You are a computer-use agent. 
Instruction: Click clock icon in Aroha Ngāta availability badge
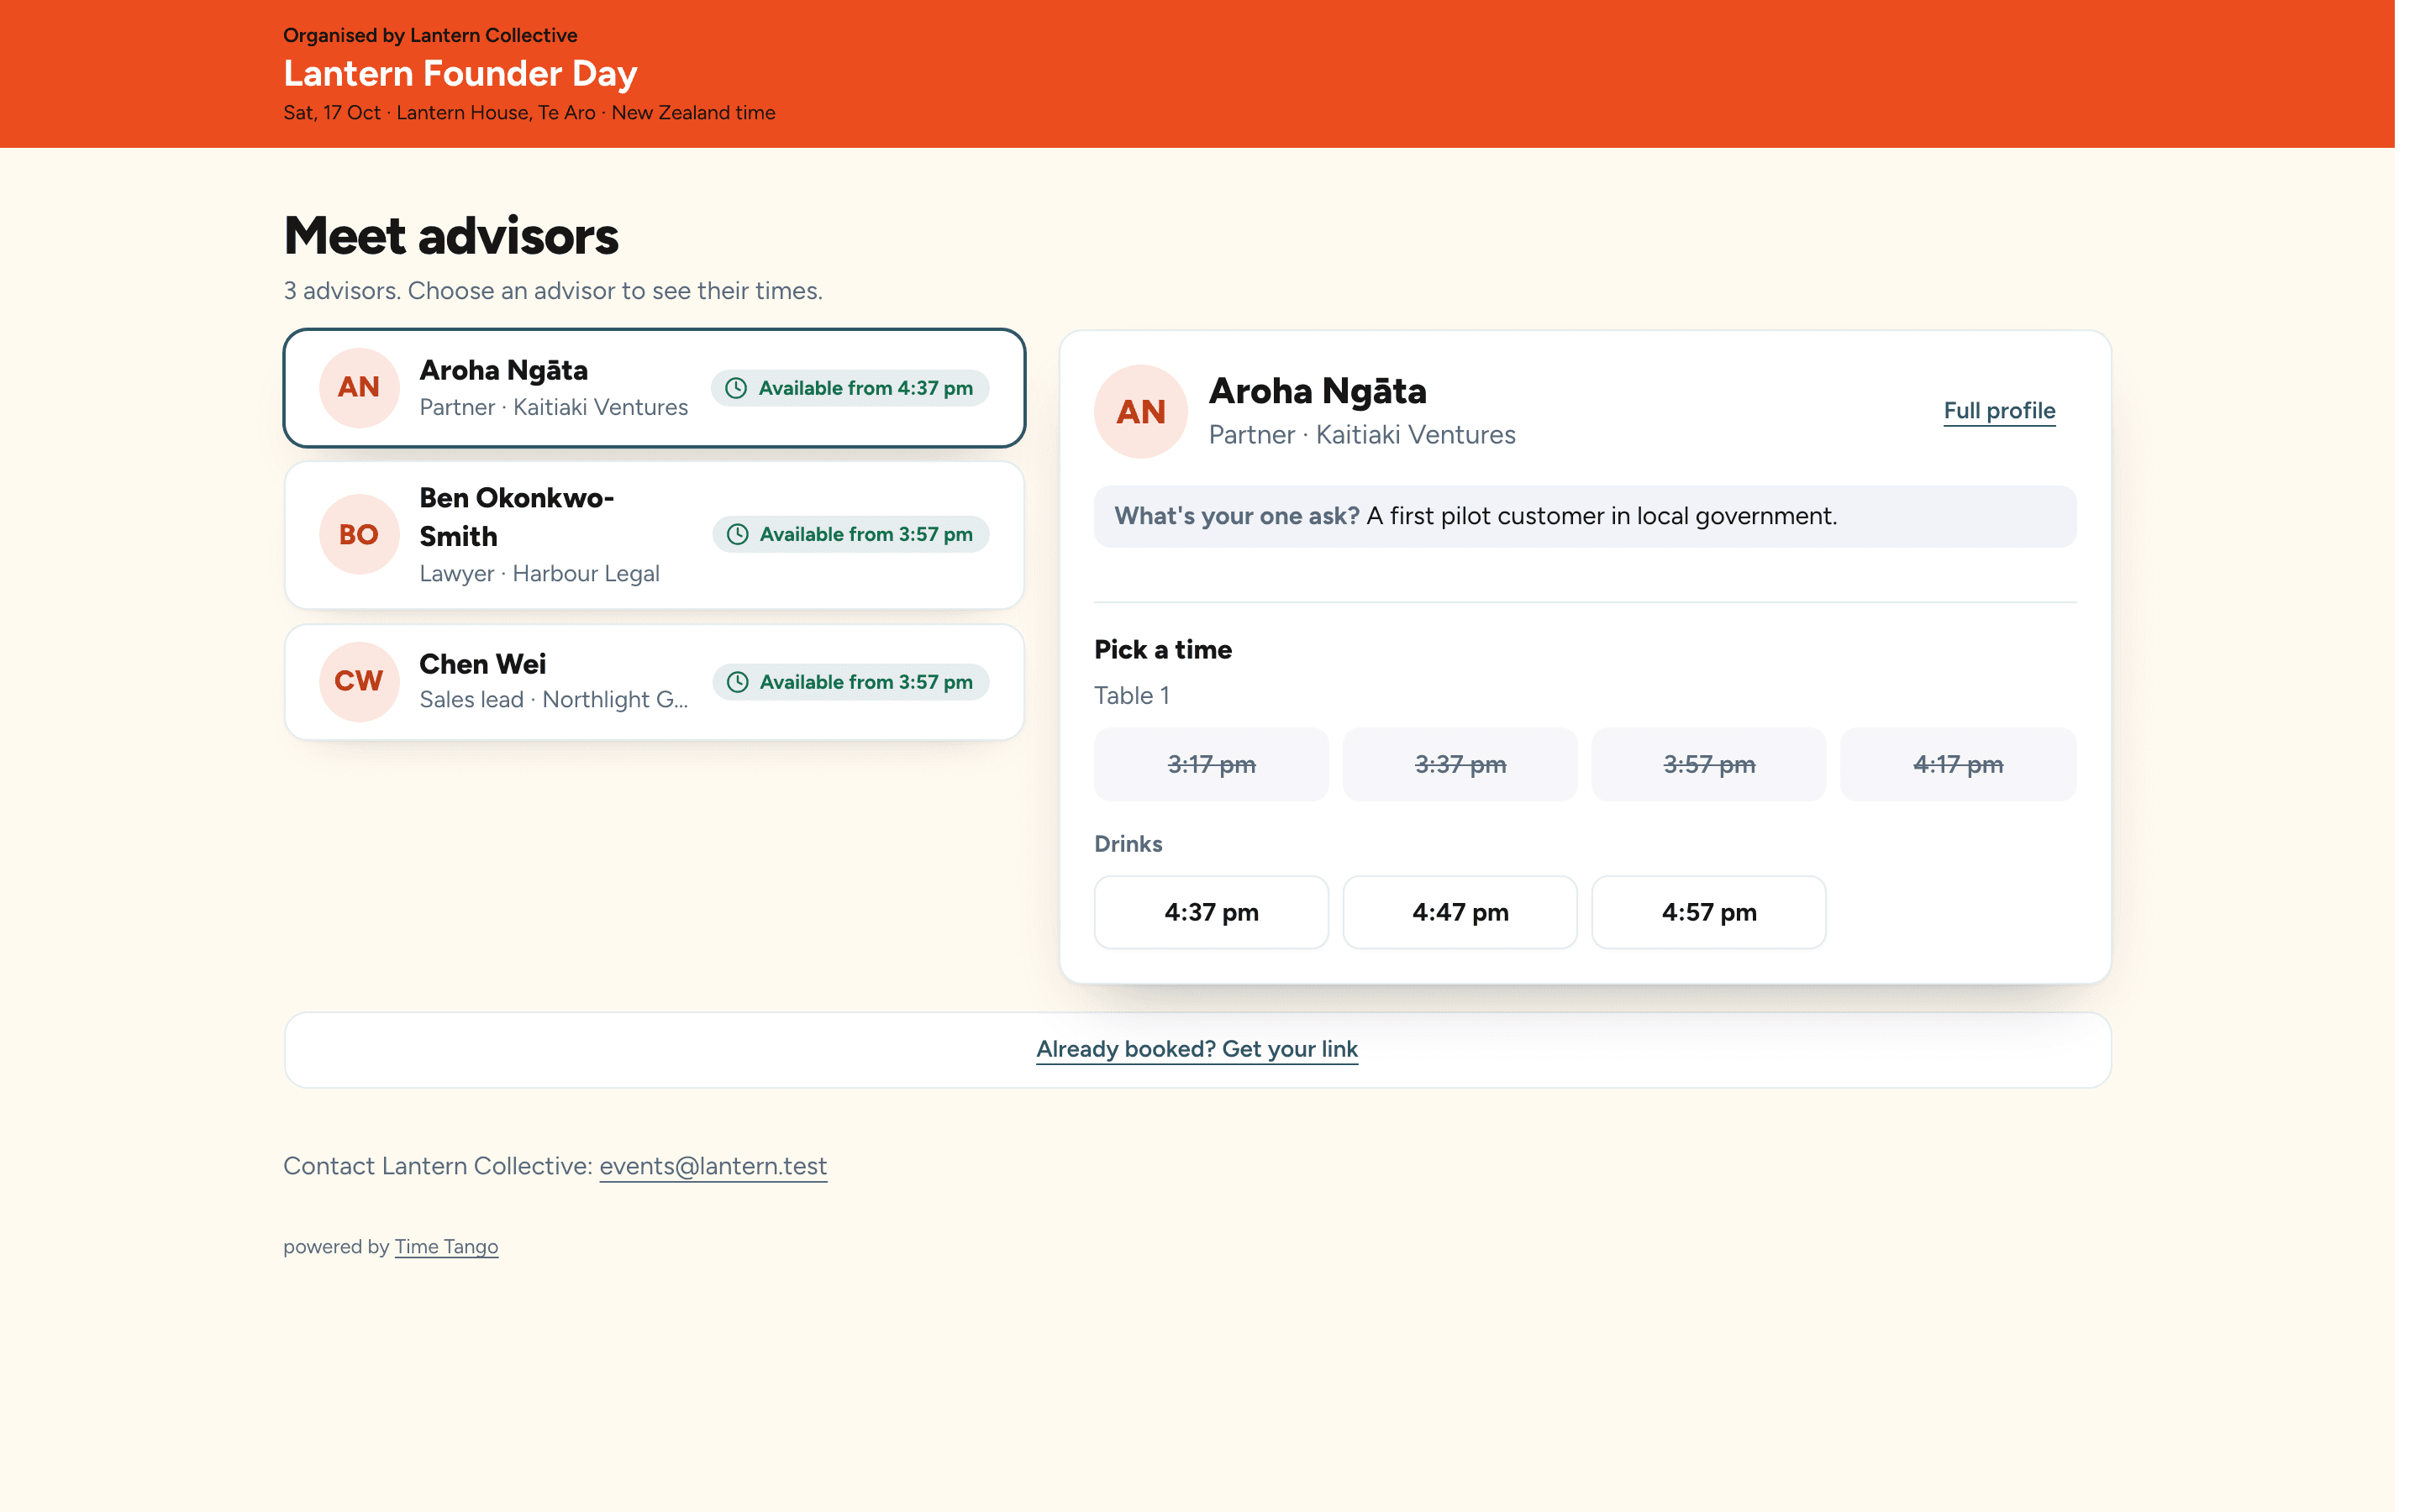[736, 388]
